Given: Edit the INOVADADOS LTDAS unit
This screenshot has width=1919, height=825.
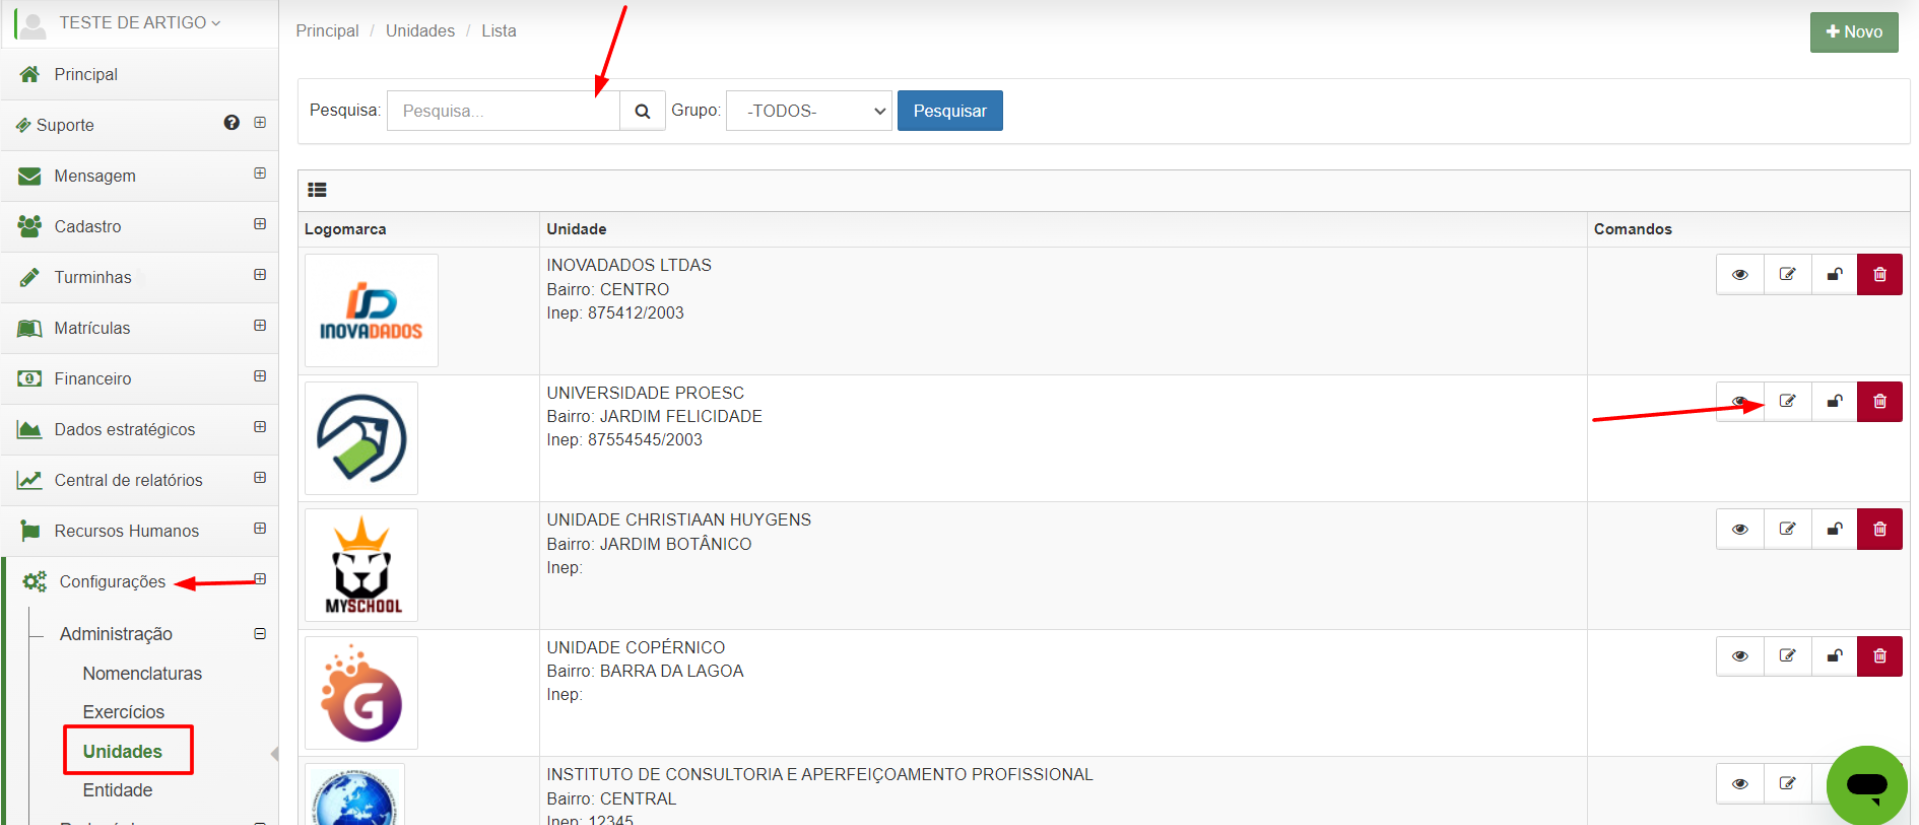Looking at the screenshot, I should pos(1787,274).
